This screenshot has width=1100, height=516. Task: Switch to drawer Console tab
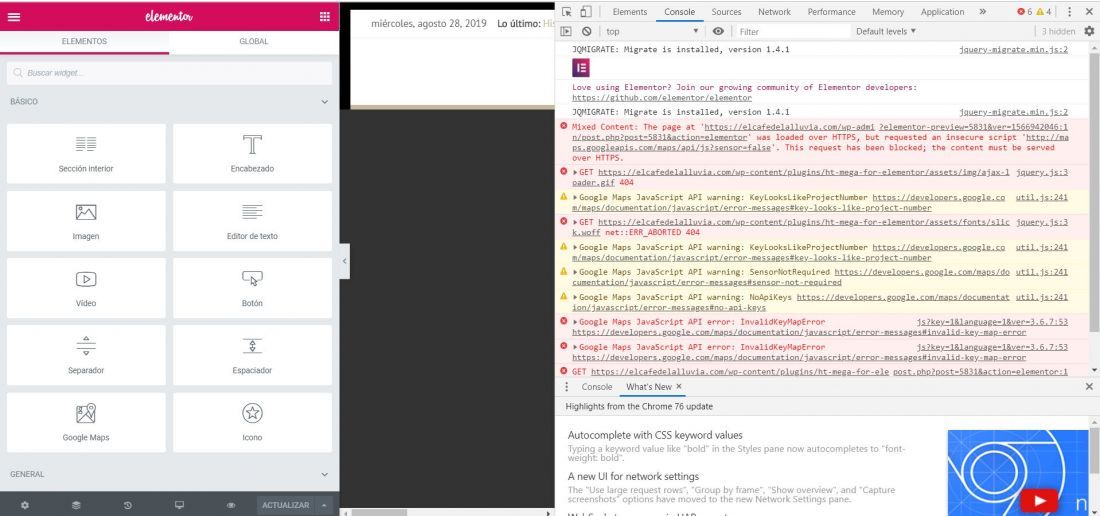point(597,387)
